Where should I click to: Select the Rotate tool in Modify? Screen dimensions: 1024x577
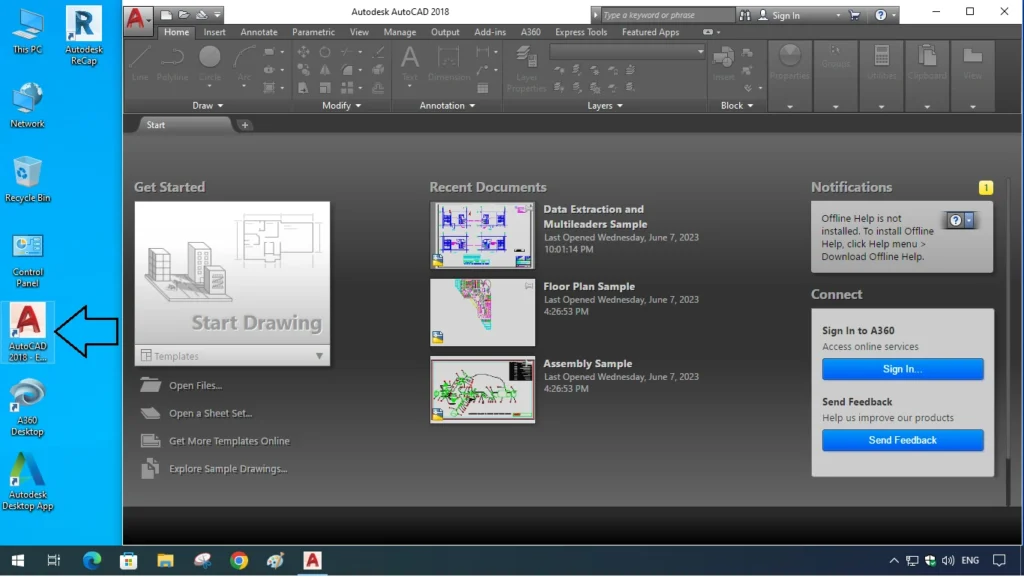(x=325, y=52)
